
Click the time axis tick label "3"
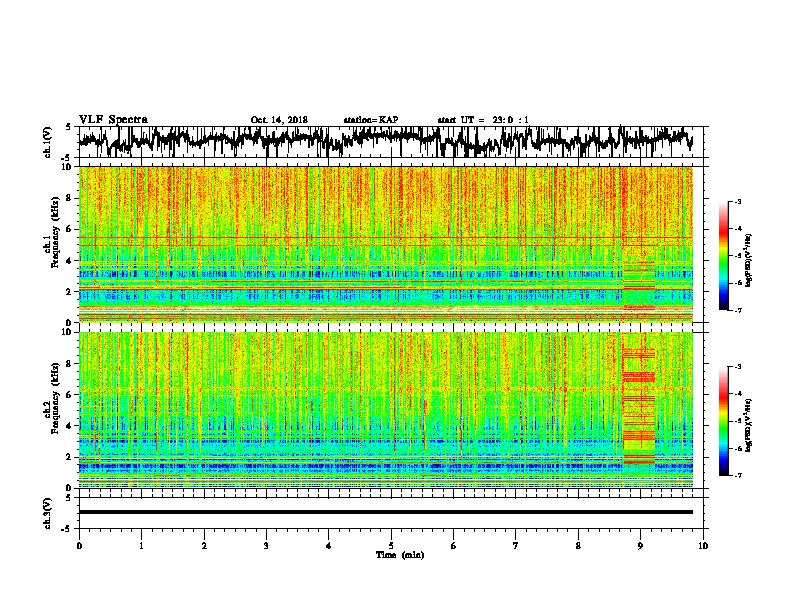266,546
